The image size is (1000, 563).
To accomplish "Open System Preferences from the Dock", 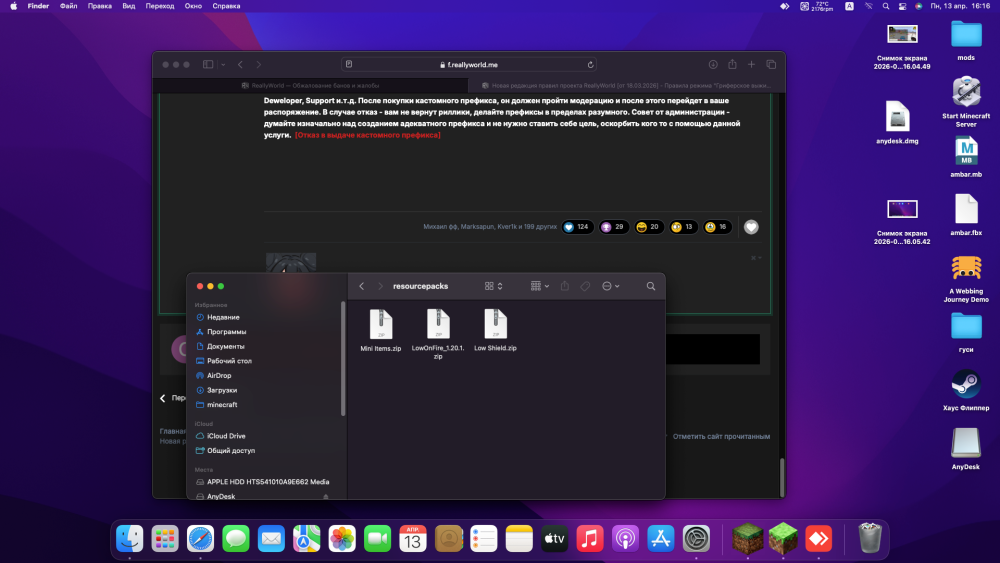I will pos(696,539).
